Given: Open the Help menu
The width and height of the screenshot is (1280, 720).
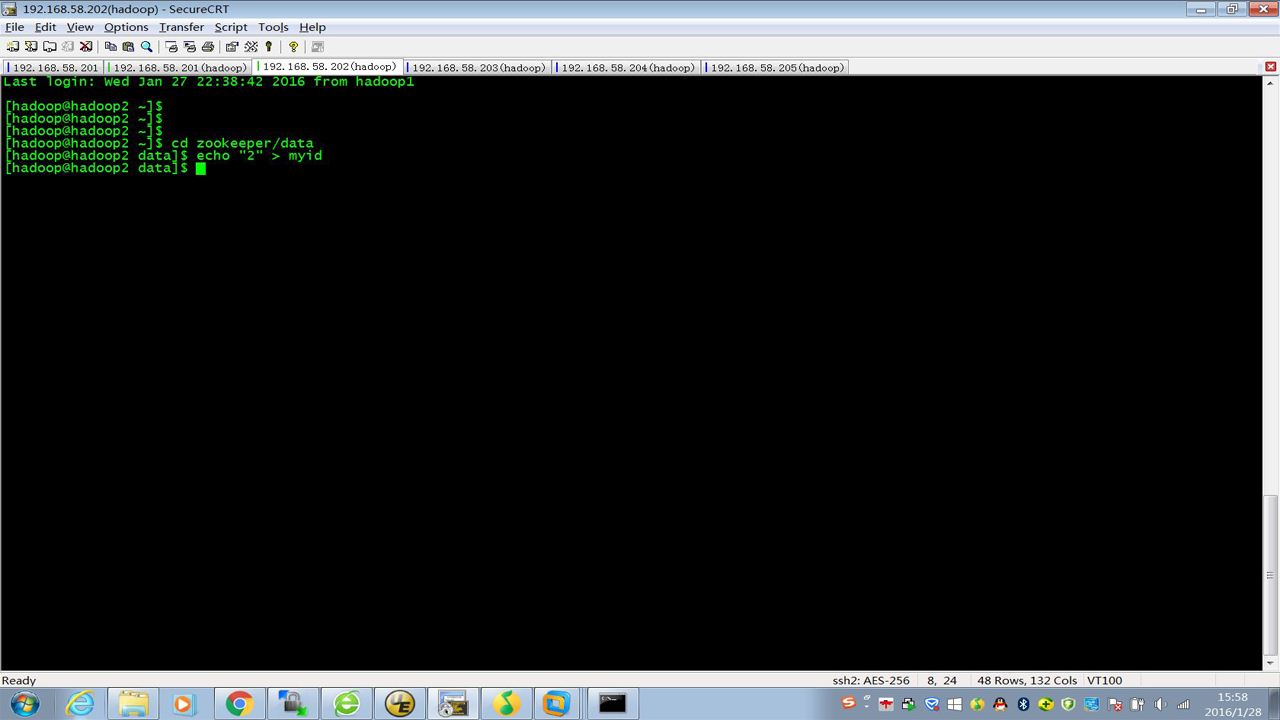Looking at the screenshot, I should coord(313,27).
